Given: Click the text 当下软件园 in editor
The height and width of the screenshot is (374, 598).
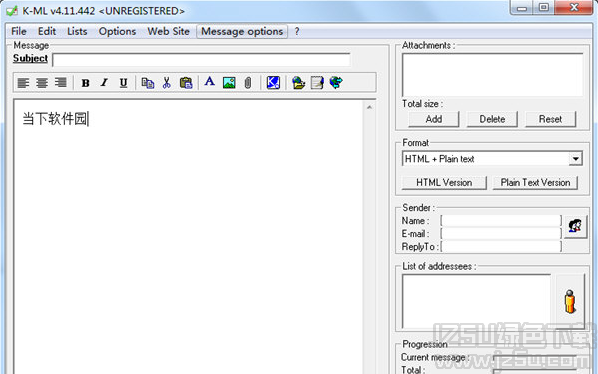Looking at the screenshot, I should click(55, 119).
